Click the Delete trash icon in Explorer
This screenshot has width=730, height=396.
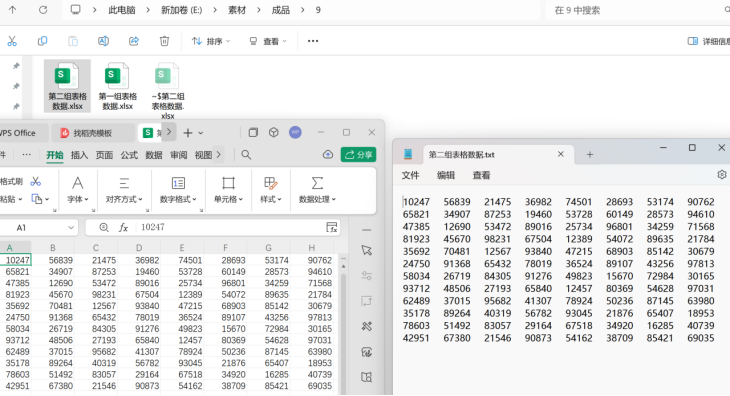164,41
